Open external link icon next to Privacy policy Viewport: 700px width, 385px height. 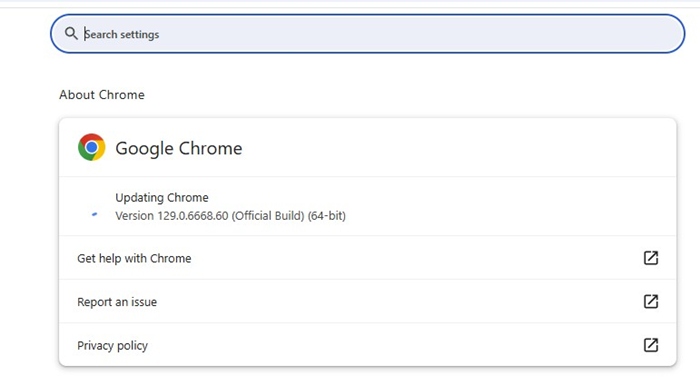coord(650,345)
